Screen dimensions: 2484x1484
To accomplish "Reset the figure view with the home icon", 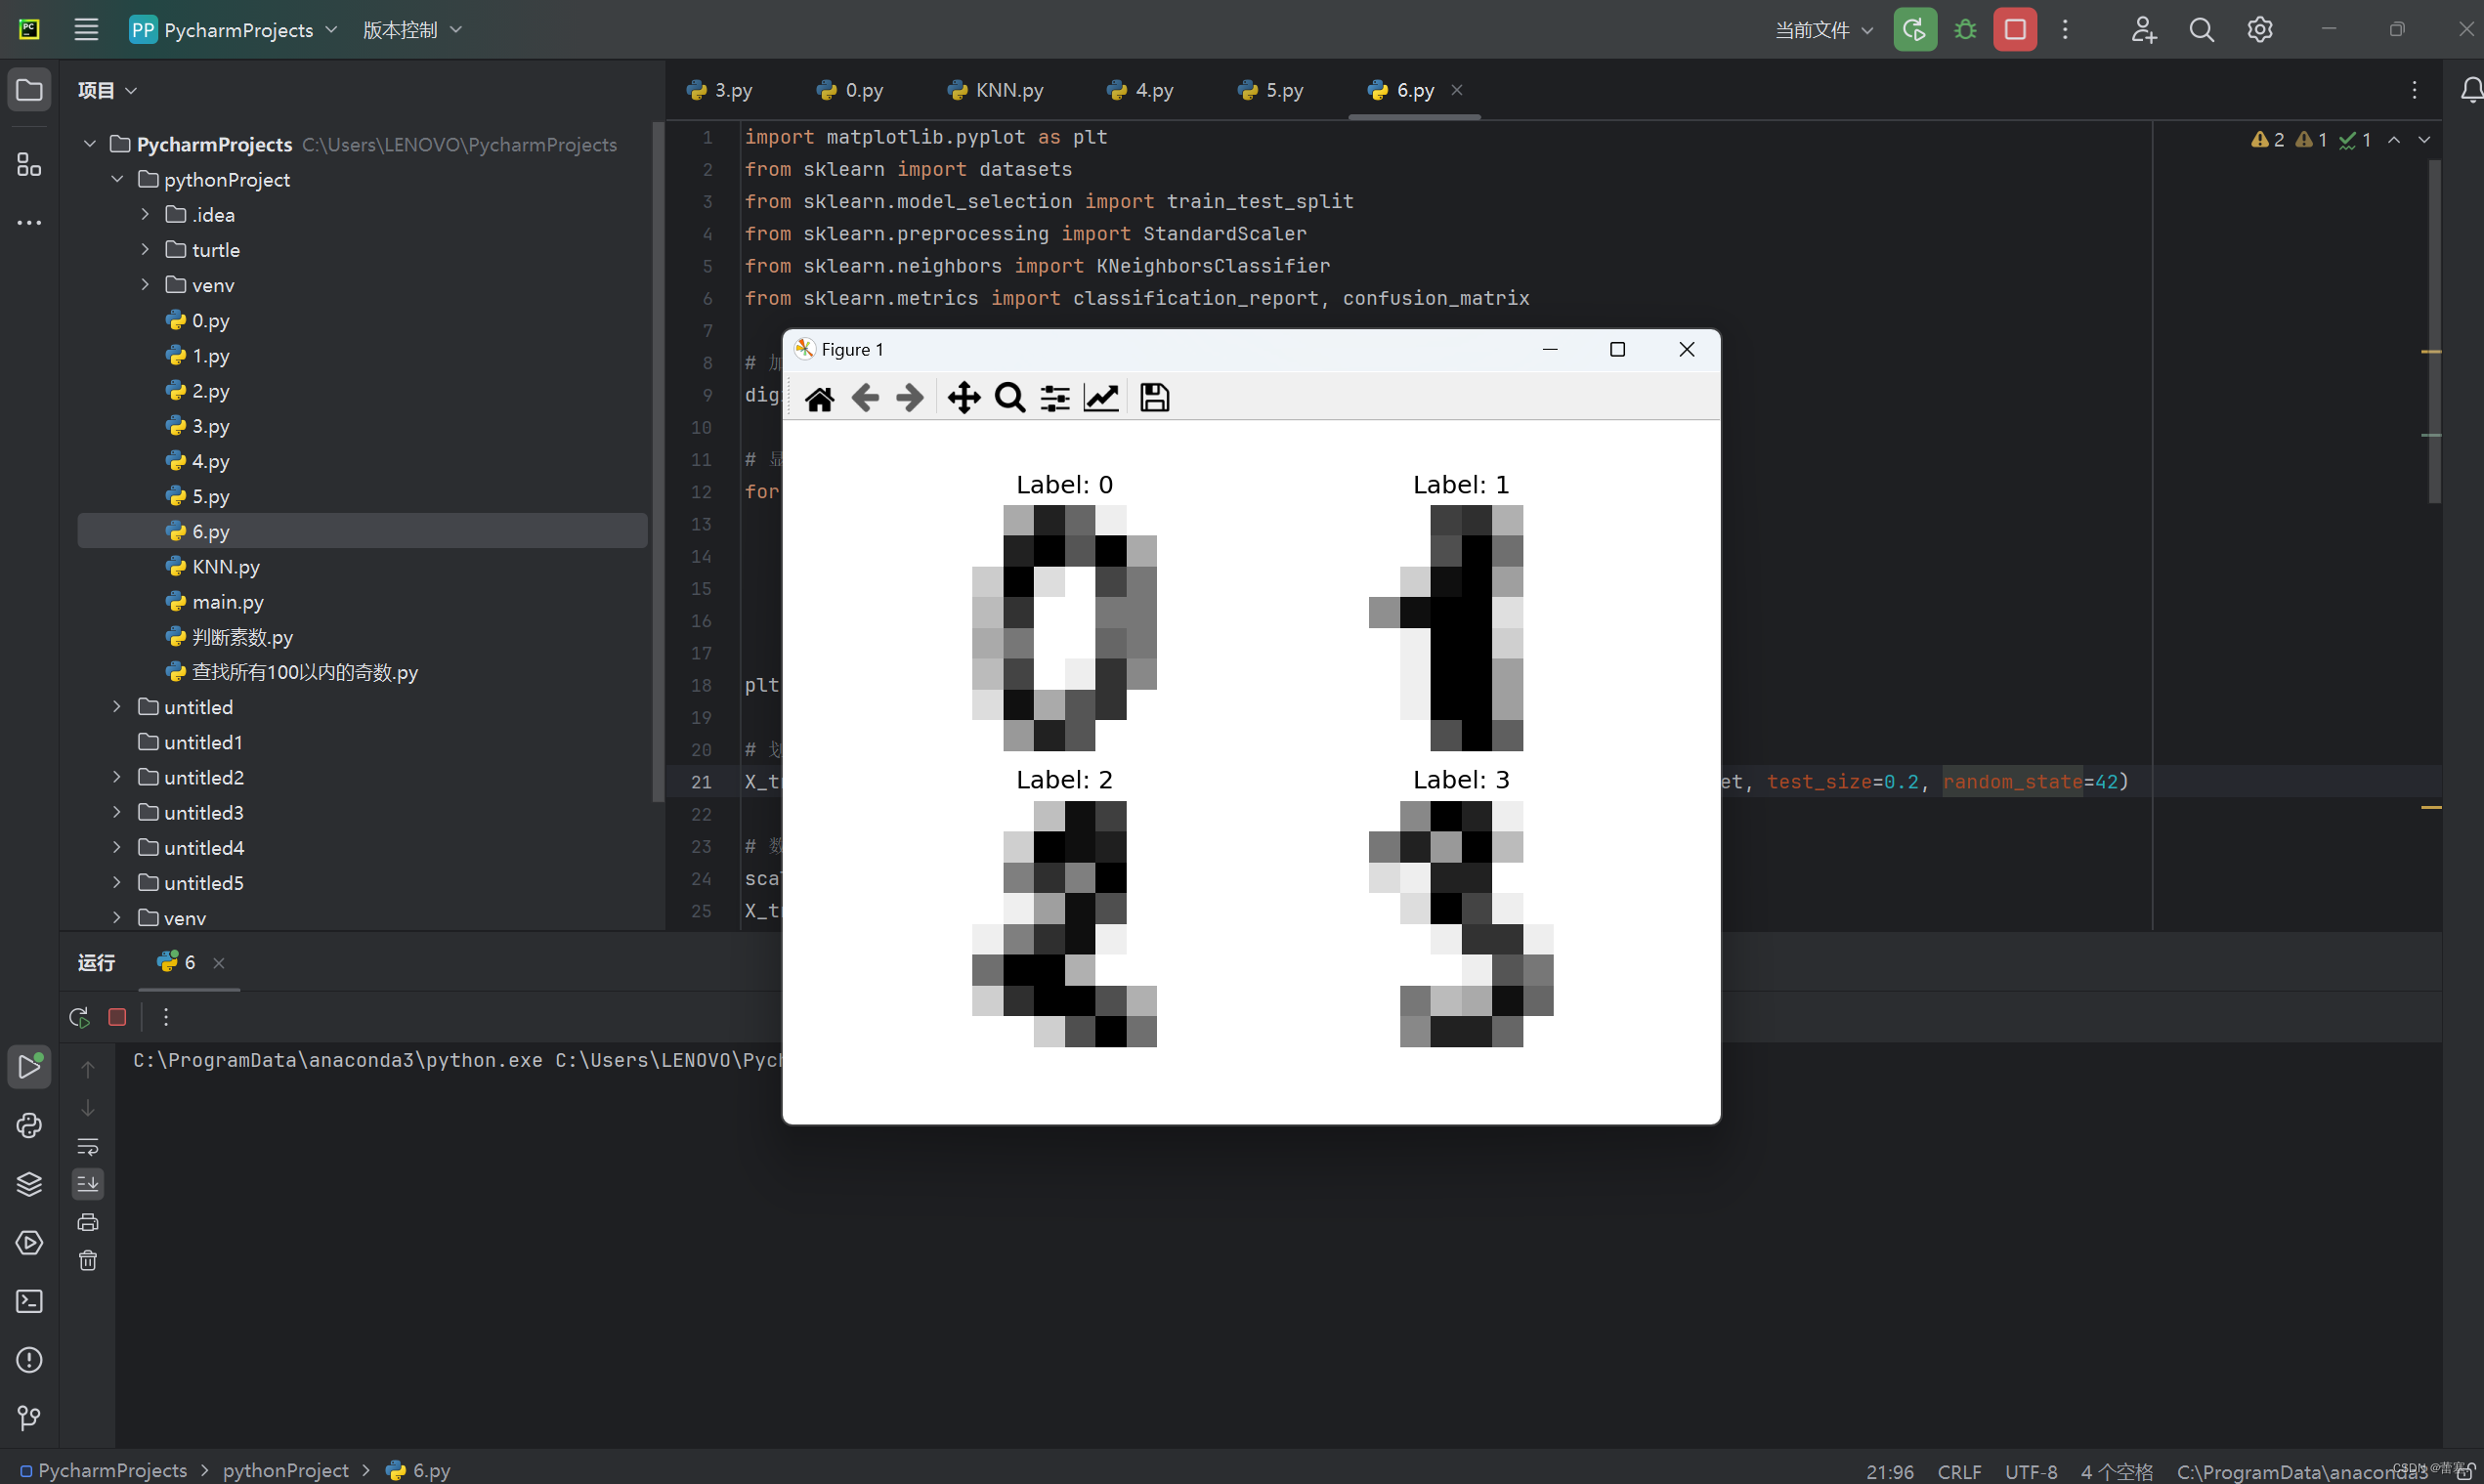I will (820, 397).
